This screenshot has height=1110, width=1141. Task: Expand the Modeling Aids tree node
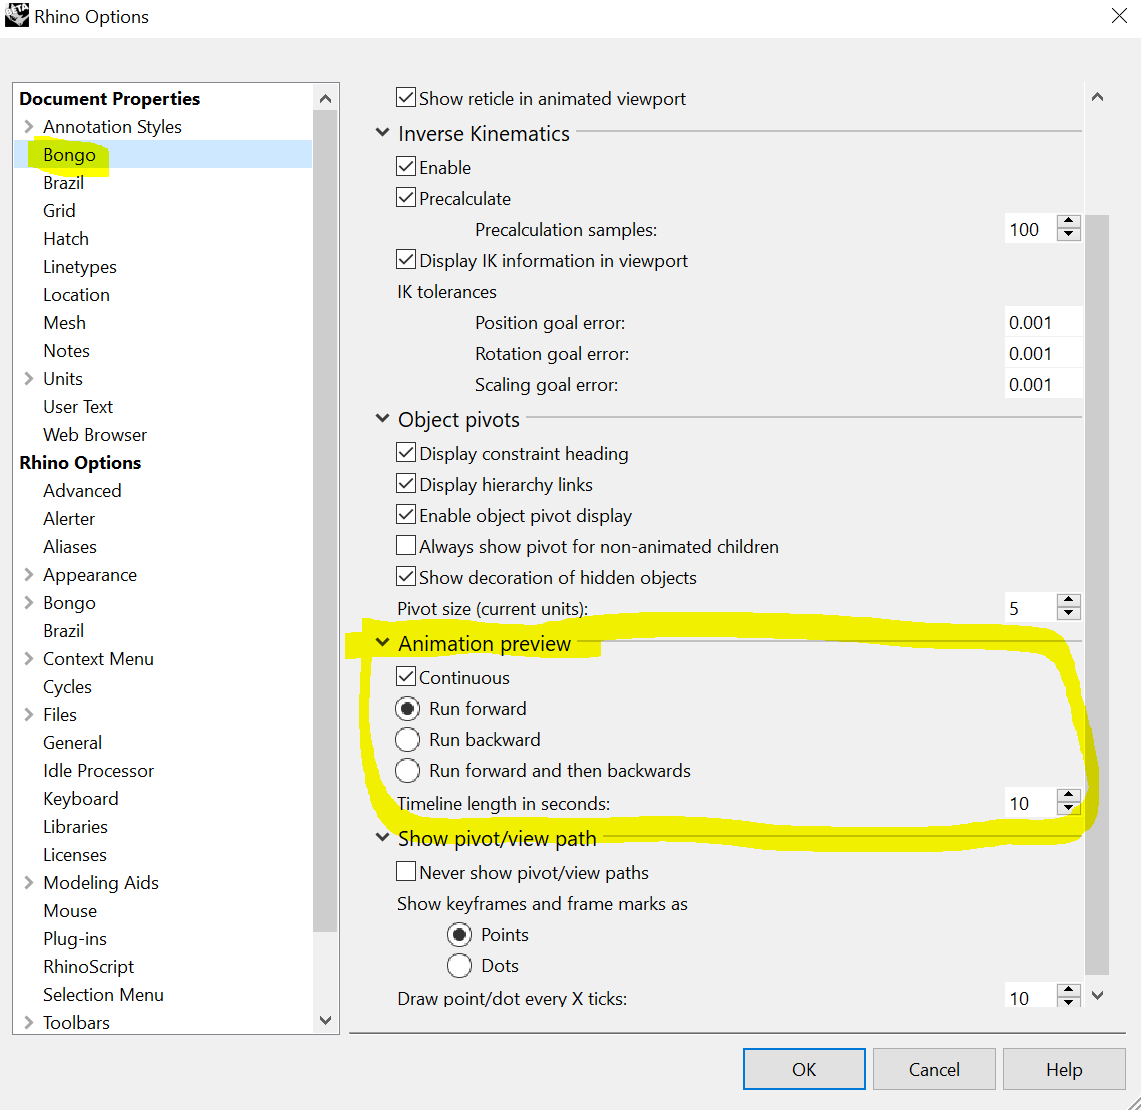pyautogui.click(x=28, y=883)
